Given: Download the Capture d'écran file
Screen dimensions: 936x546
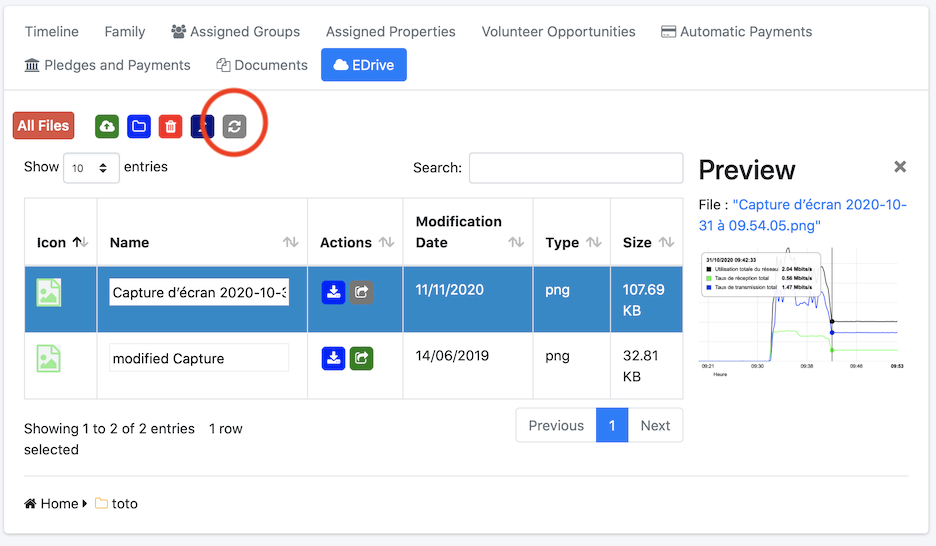Looking at the screenshot, I should pos(333,292).
